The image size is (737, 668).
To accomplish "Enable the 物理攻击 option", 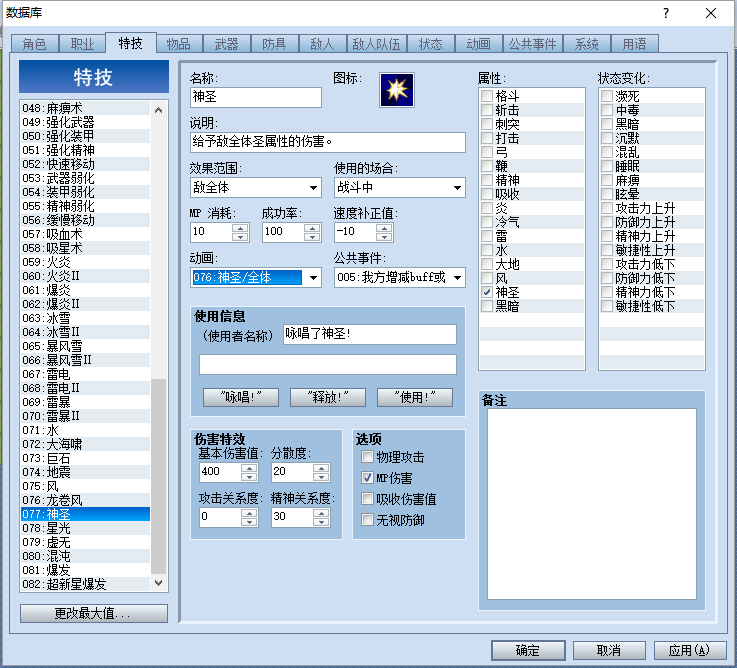I will 367,456.
